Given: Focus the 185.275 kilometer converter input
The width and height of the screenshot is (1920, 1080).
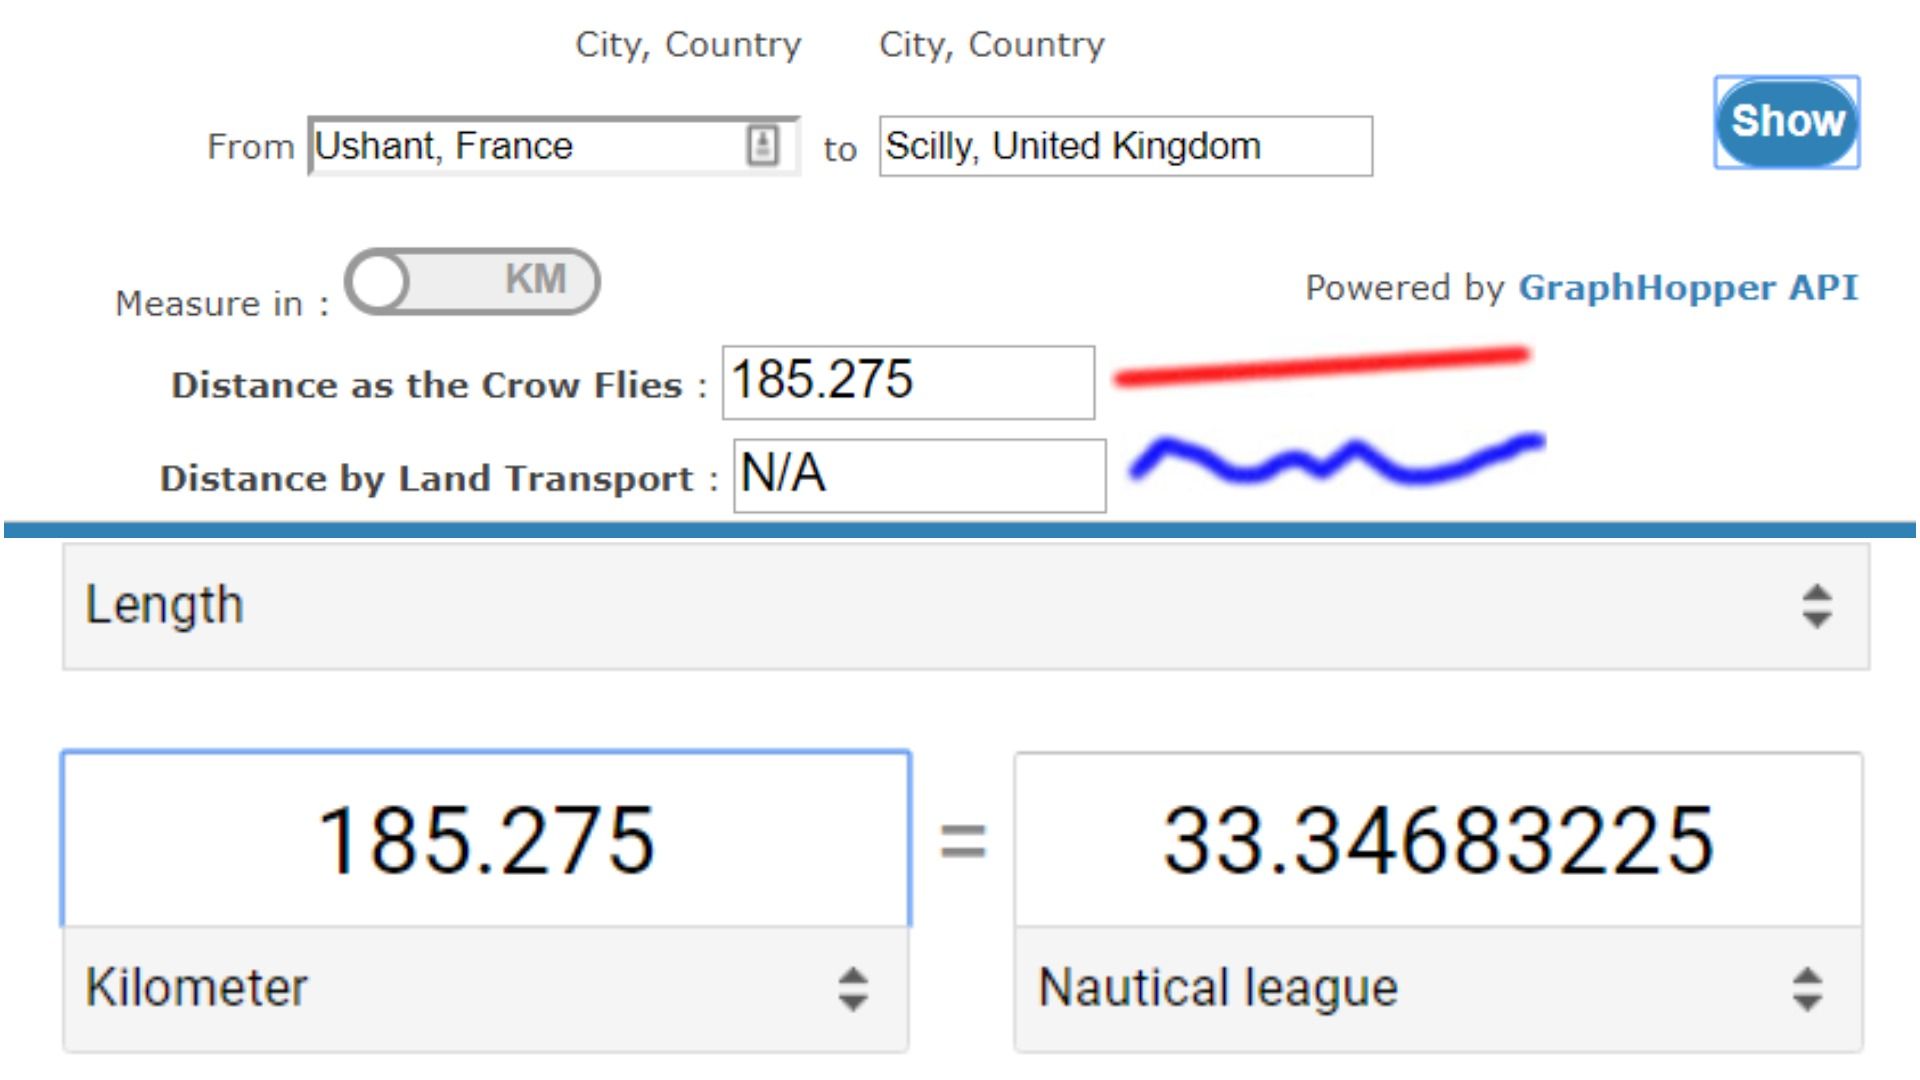Looking at the screenshot, I should point(486,840).
